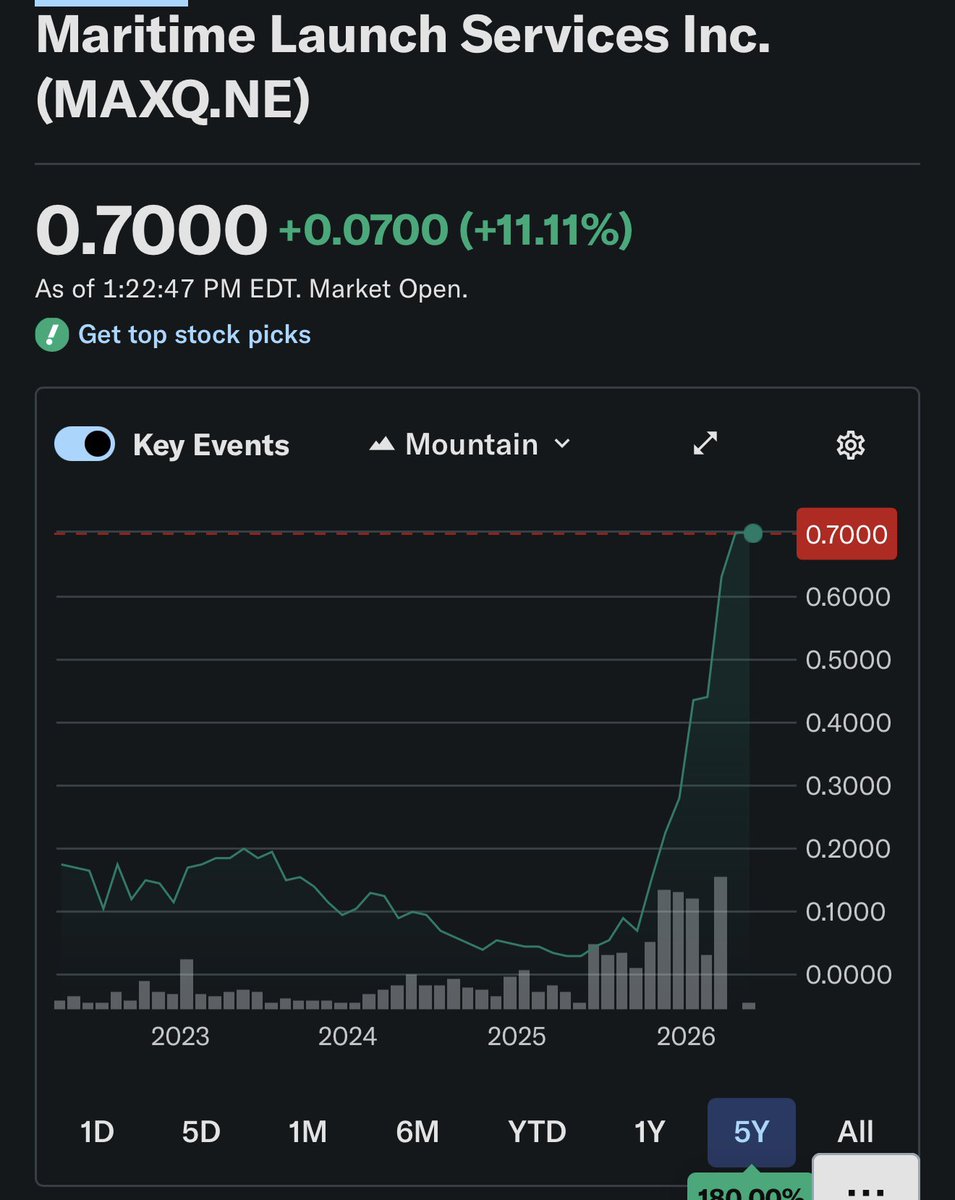Viewport: 955px width, 1200px height.
Task: Click the green current price dot on chart
Action: click(753, 534)
